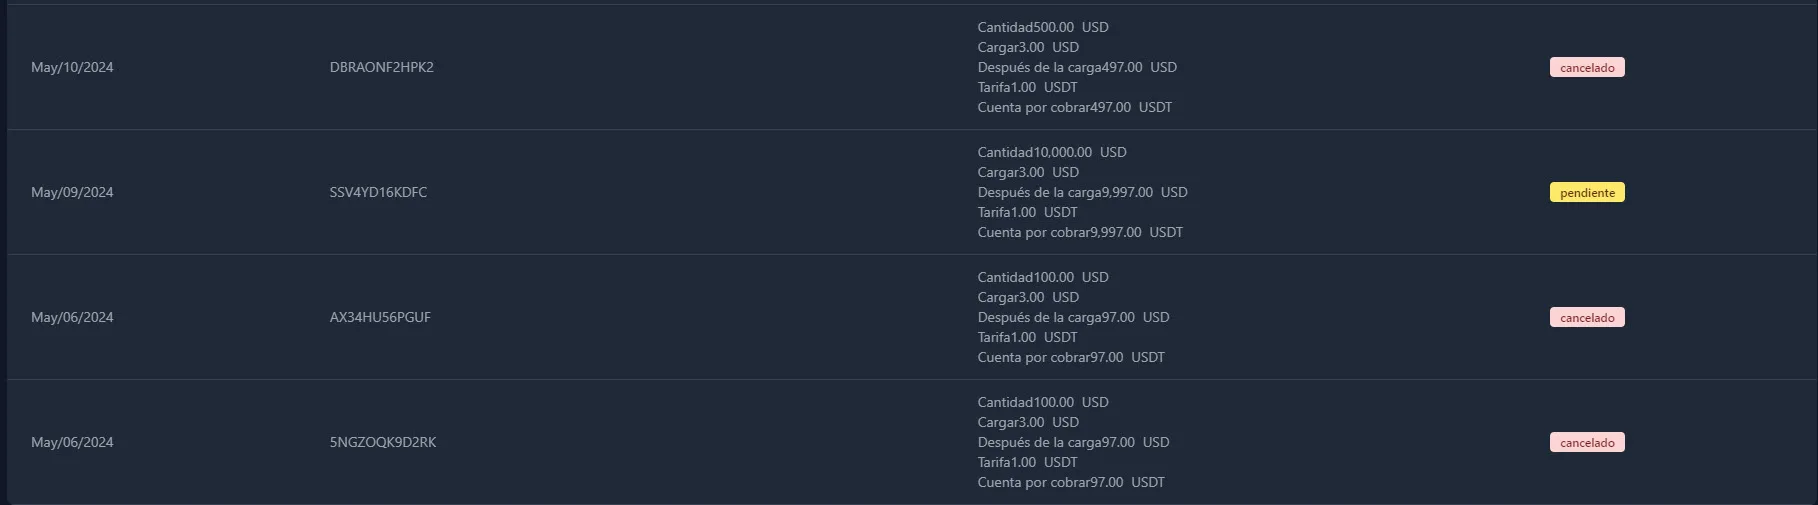This screenshot has width=1818, height=505.
Task: Click the Cantidad 500.00 USD line
Action: coord(1043,27)
